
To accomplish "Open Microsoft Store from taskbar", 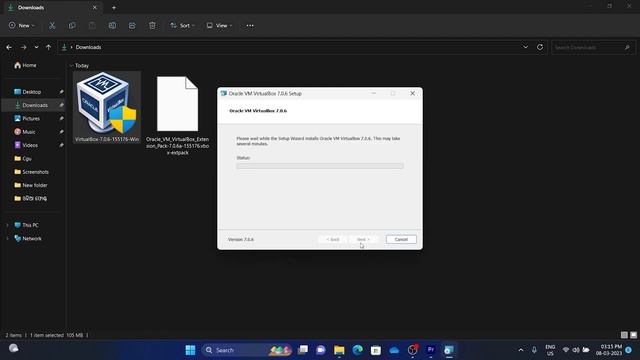I will pyautogui.click(x=376, y=350).
